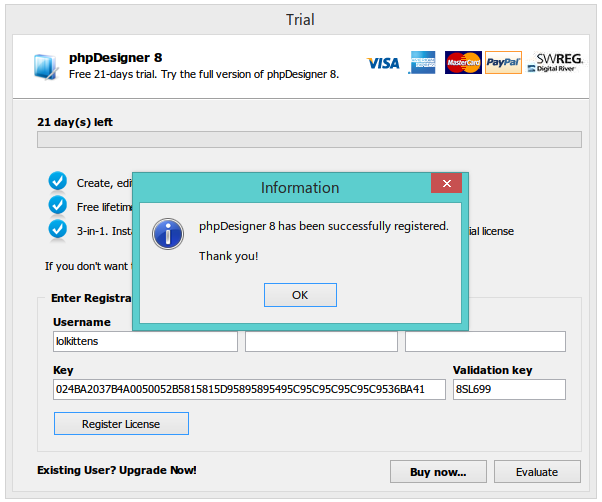The image size is (602, 502).
Task: Click "Existing User? Upgrade Now!" text
Action: (117, 470)
